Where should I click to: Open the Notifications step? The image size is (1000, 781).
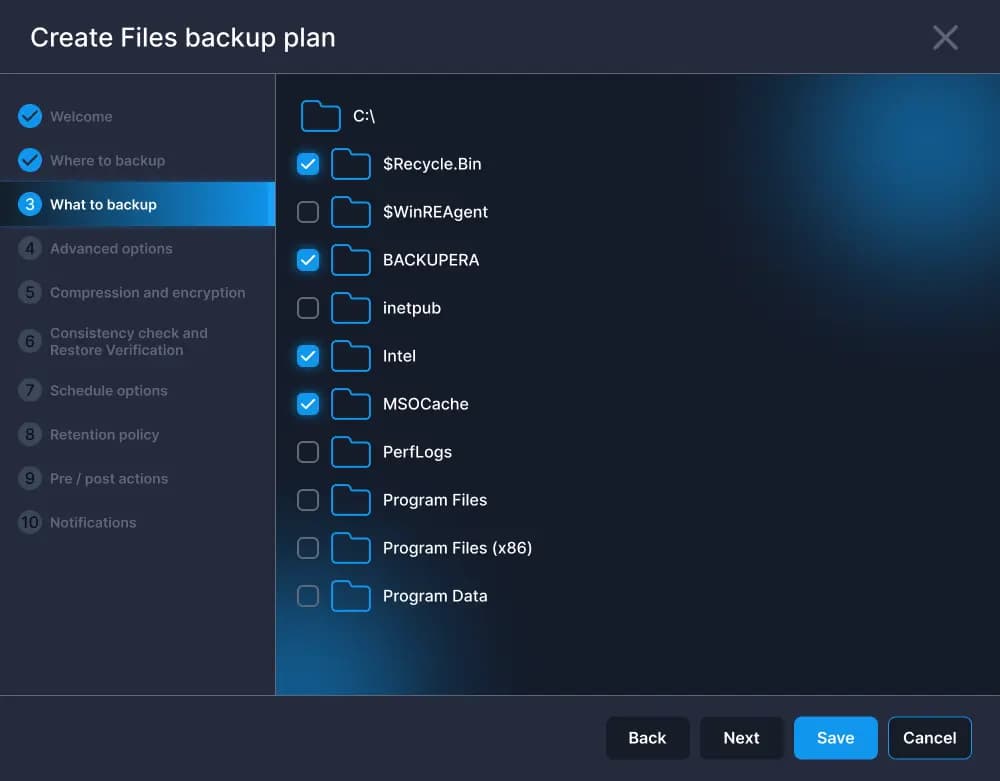tap(93, 522)
